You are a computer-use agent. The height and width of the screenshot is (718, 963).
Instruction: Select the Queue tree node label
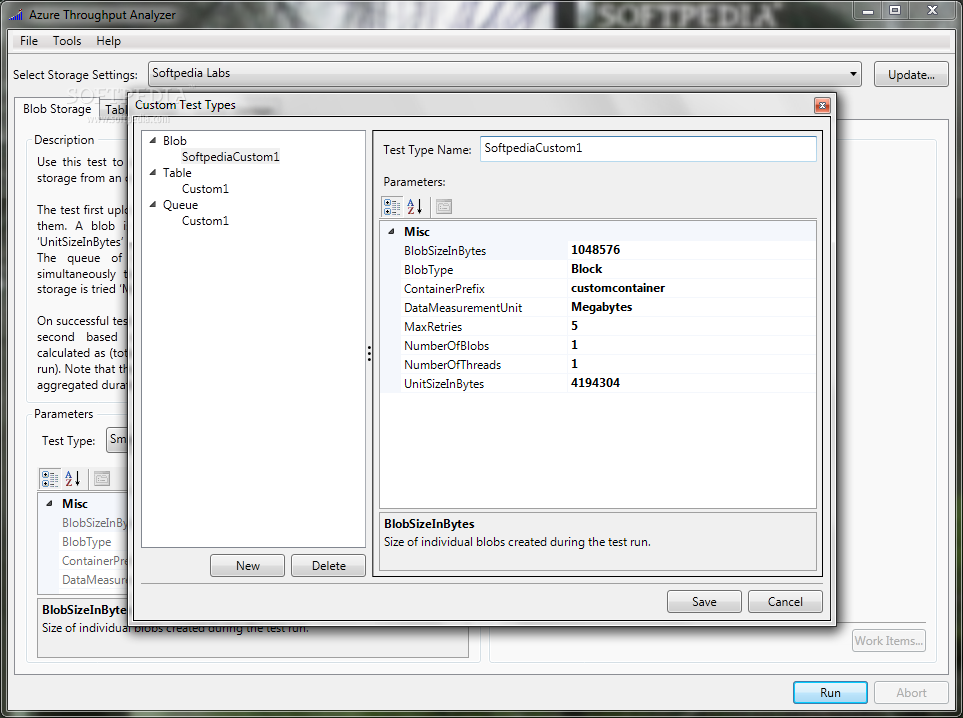180,205
